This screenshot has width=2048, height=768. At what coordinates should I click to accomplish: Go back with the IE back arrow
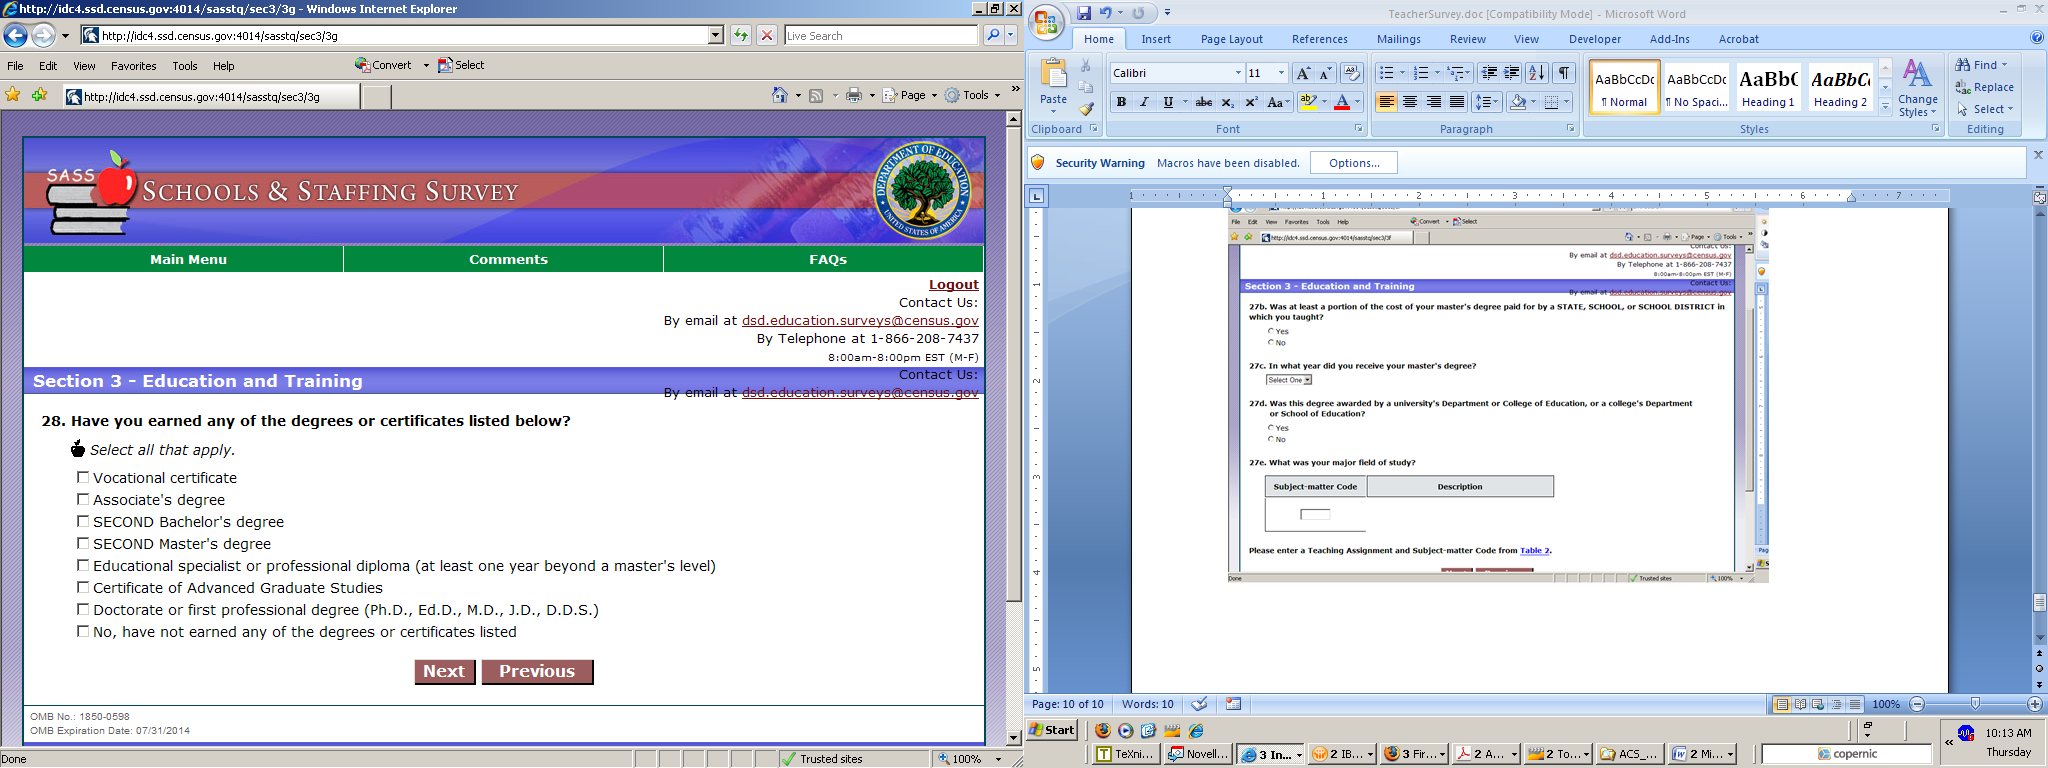pos(15,36)
